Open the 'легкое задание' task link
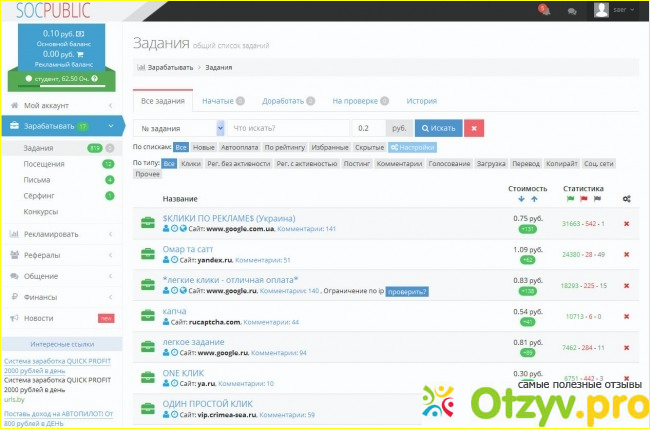Viewport: 650px width, 429px height. 193,342
